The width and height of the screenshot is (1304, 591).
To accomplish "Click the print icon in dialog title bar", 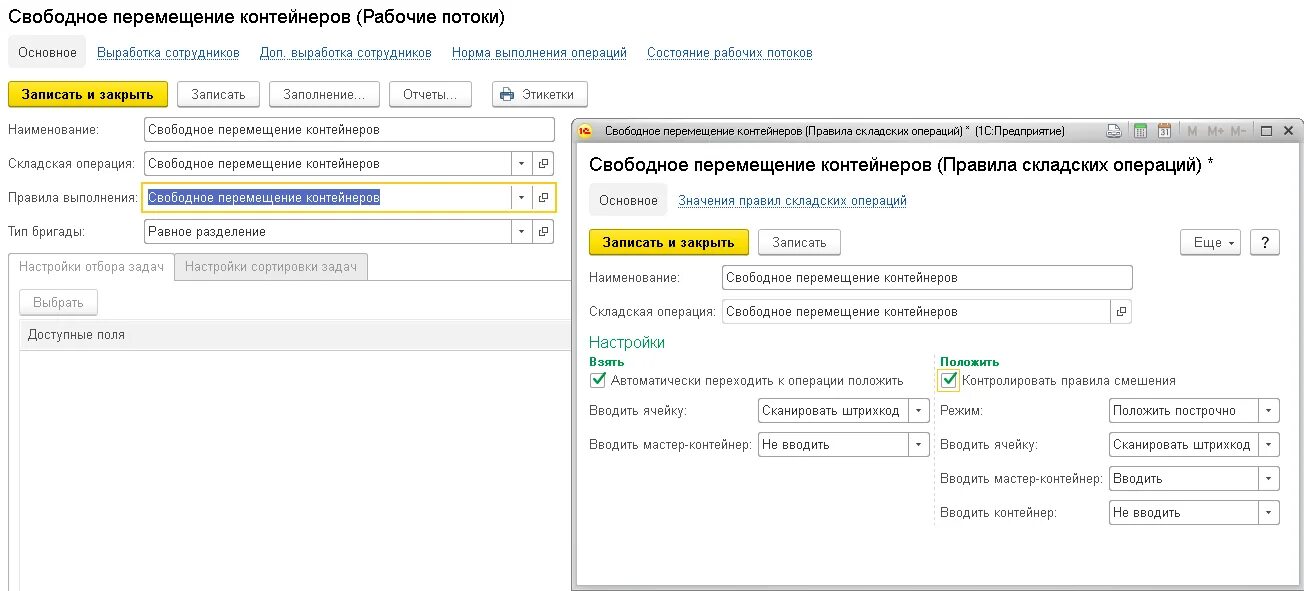I will tap(1114, 131).
